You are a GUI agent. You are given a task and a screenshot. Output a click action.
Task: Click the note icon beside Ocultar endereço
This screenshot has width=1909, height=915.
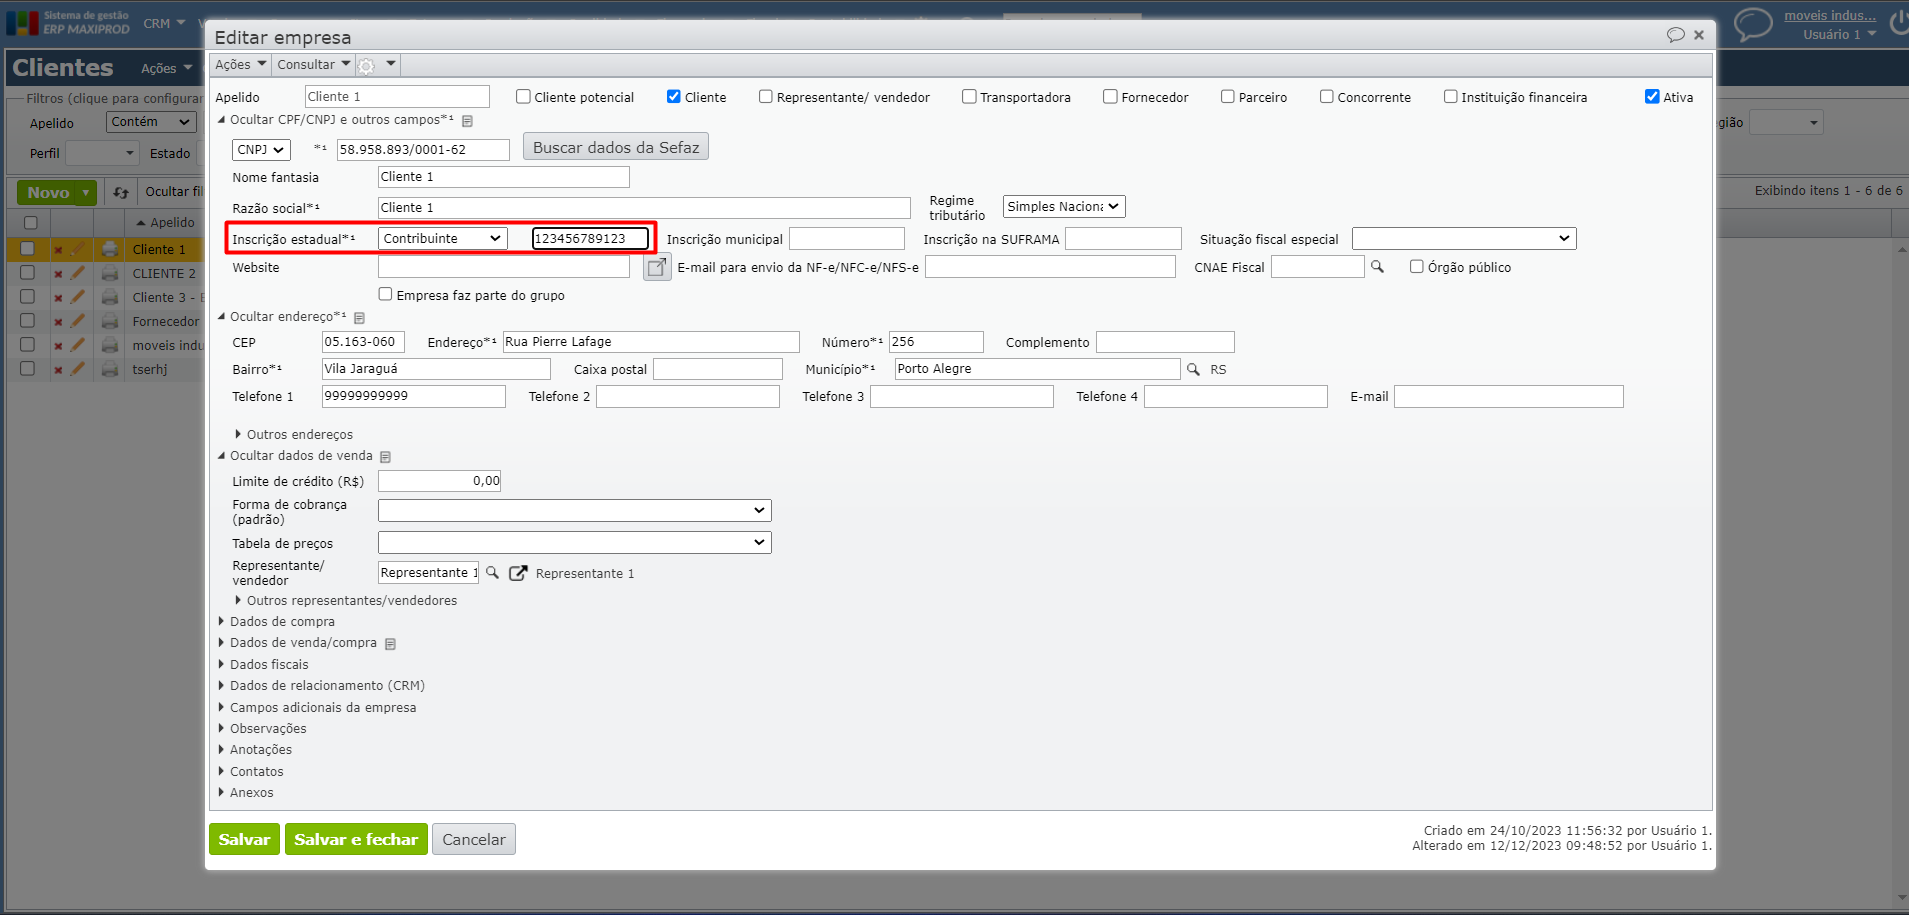(359, 318)
